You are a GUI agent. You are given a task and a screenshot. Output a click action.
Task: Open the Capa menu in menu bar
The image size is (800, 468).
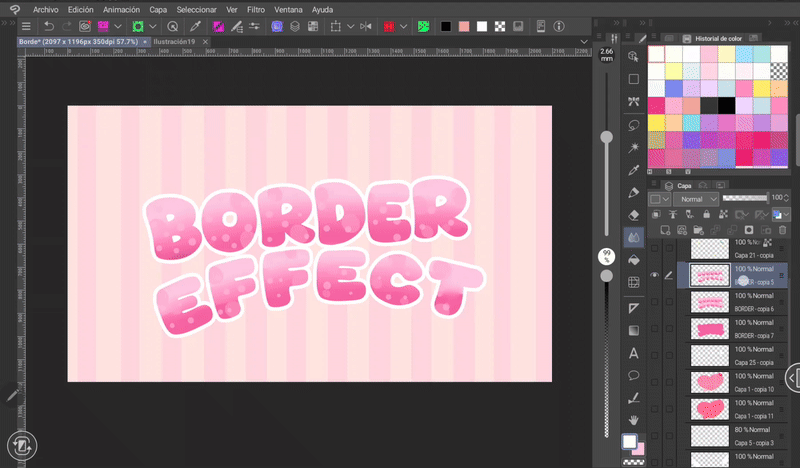pos(158,8)
